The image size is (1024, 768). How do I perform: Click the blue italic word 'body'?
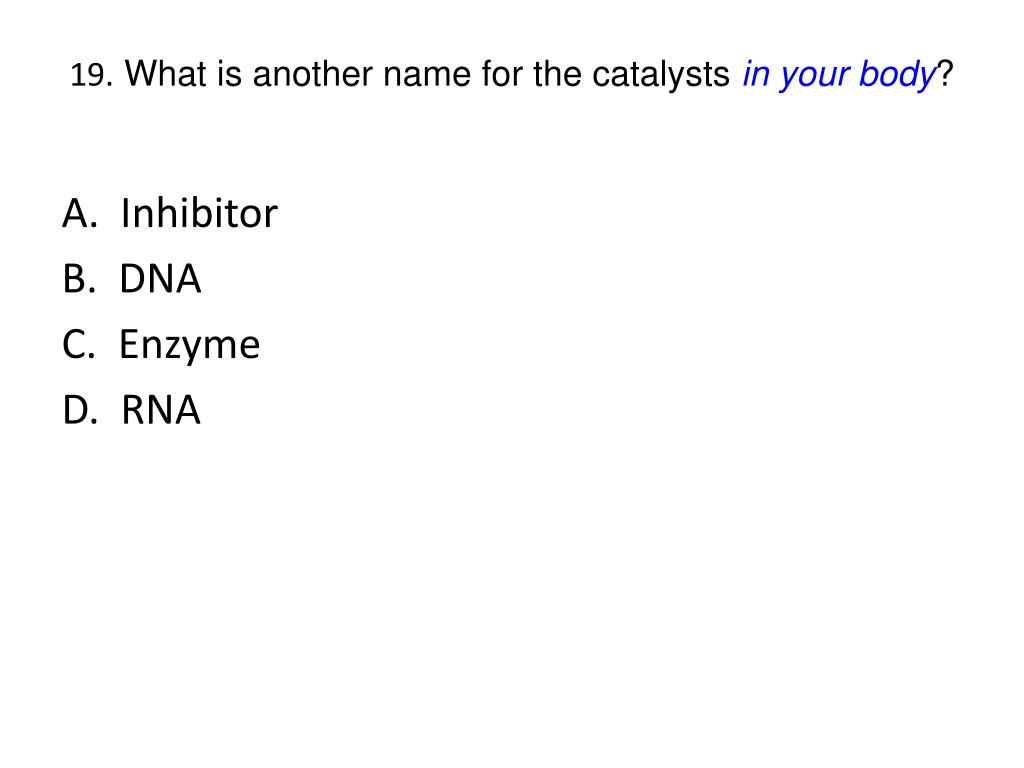(x=897, y=74)
